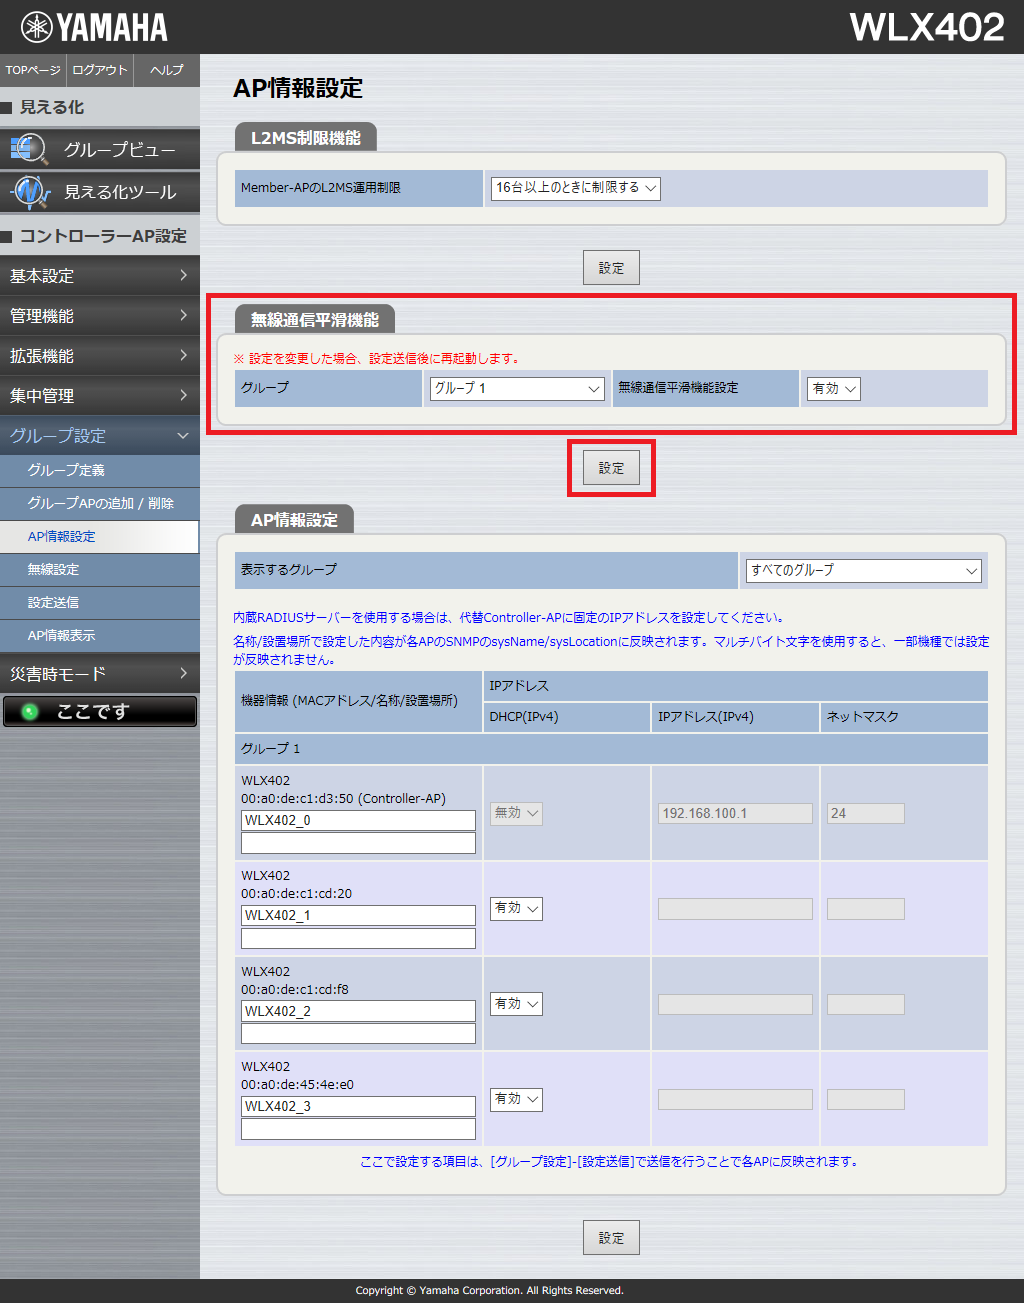Click the ログアウト tab

coord(100,70)
